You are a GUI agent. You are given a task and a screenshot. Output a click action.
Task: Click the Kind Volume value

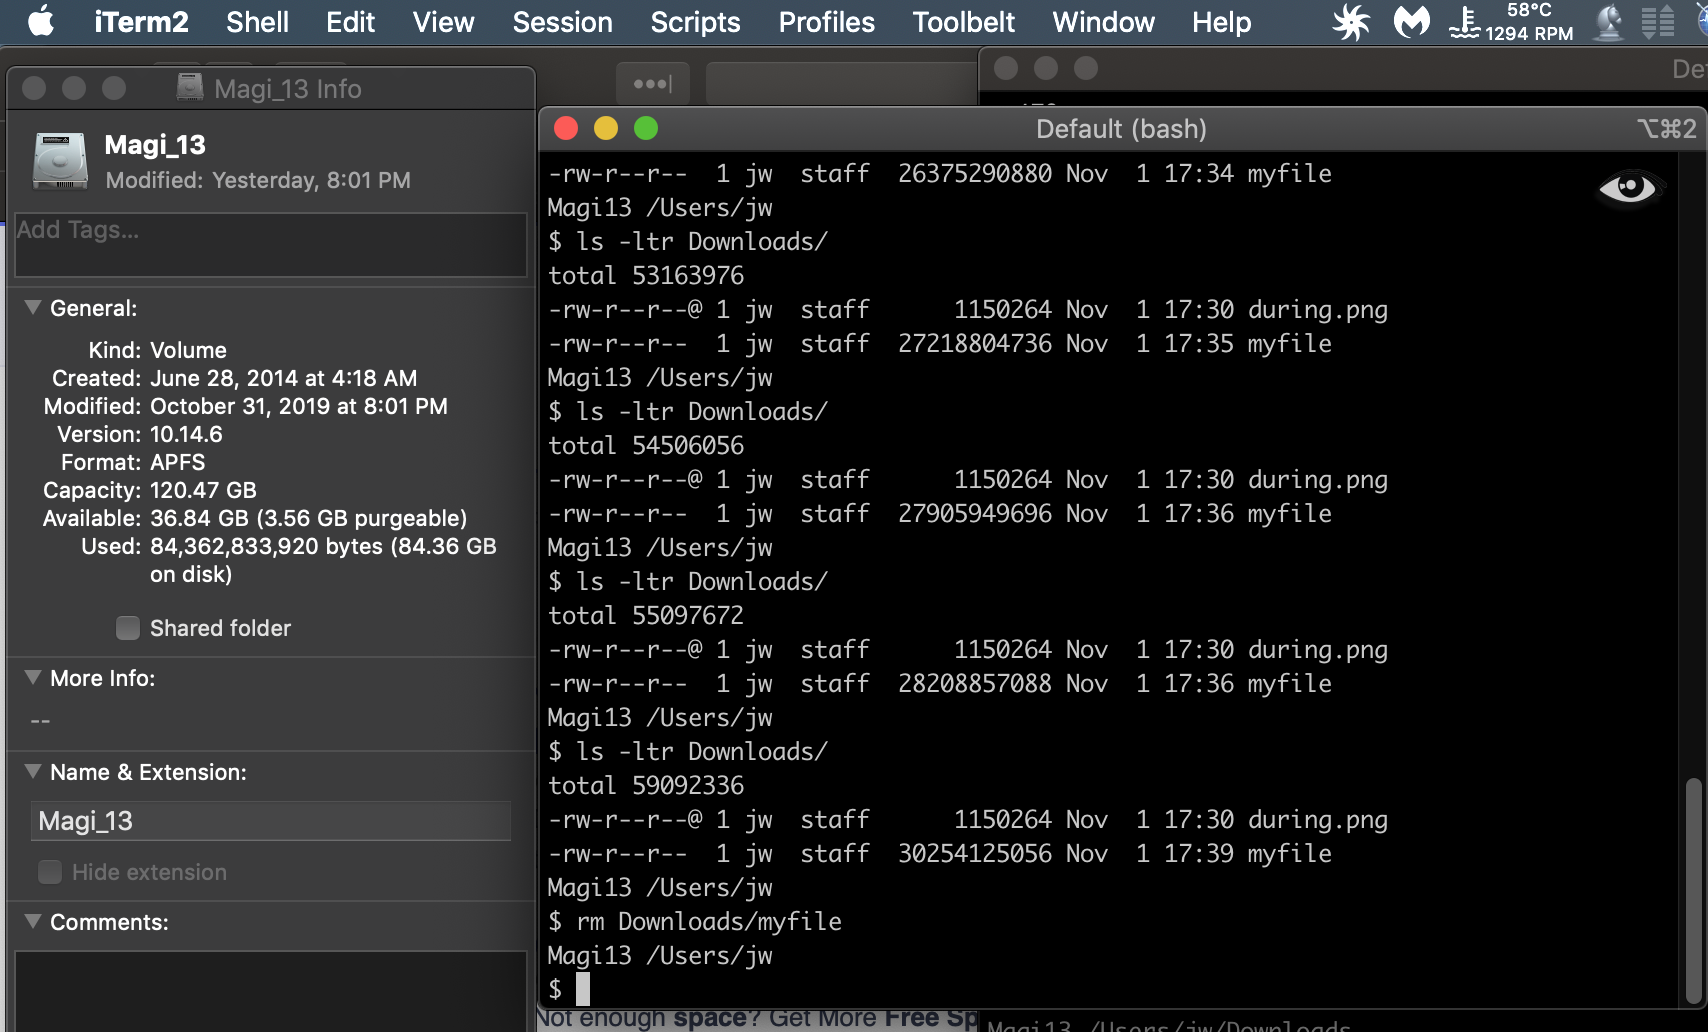coord(188,350)
